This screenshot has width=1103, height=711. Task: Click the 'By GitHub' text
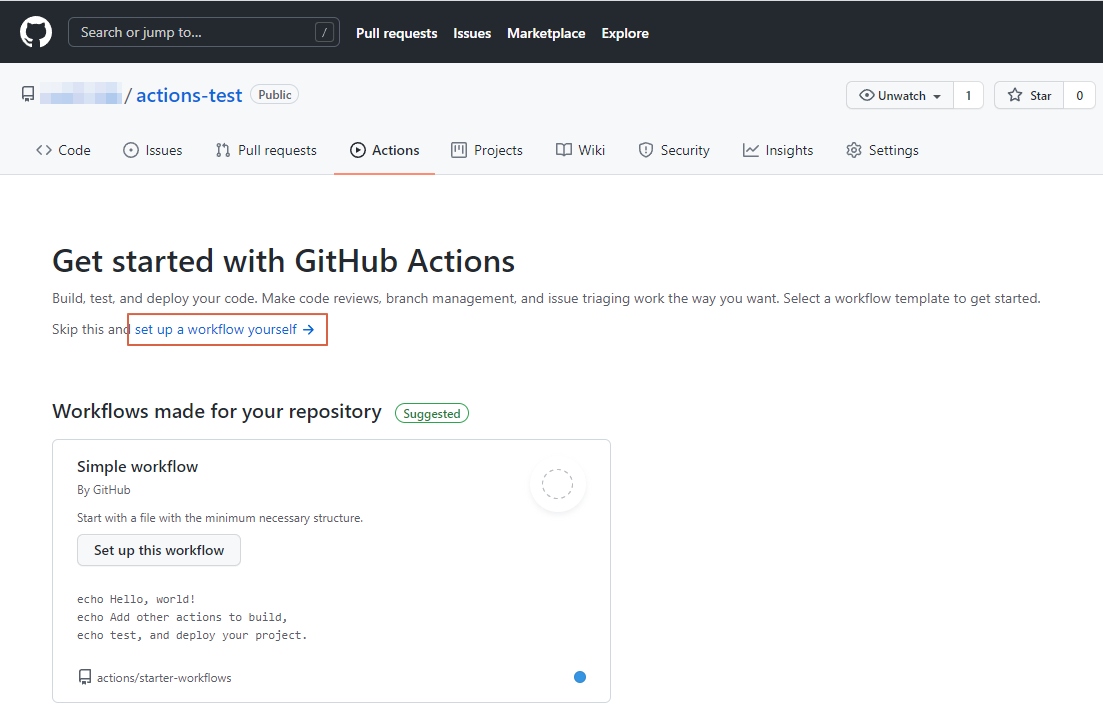click(x=103, y=489)
